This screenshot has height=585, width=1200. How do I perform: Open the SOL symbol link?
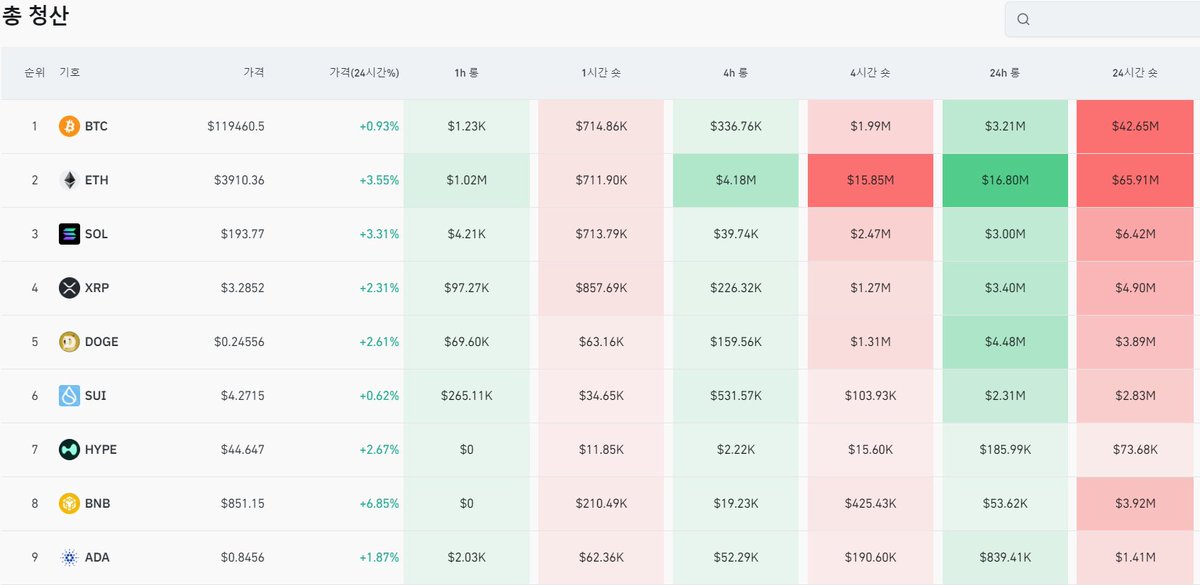point(97,235)
